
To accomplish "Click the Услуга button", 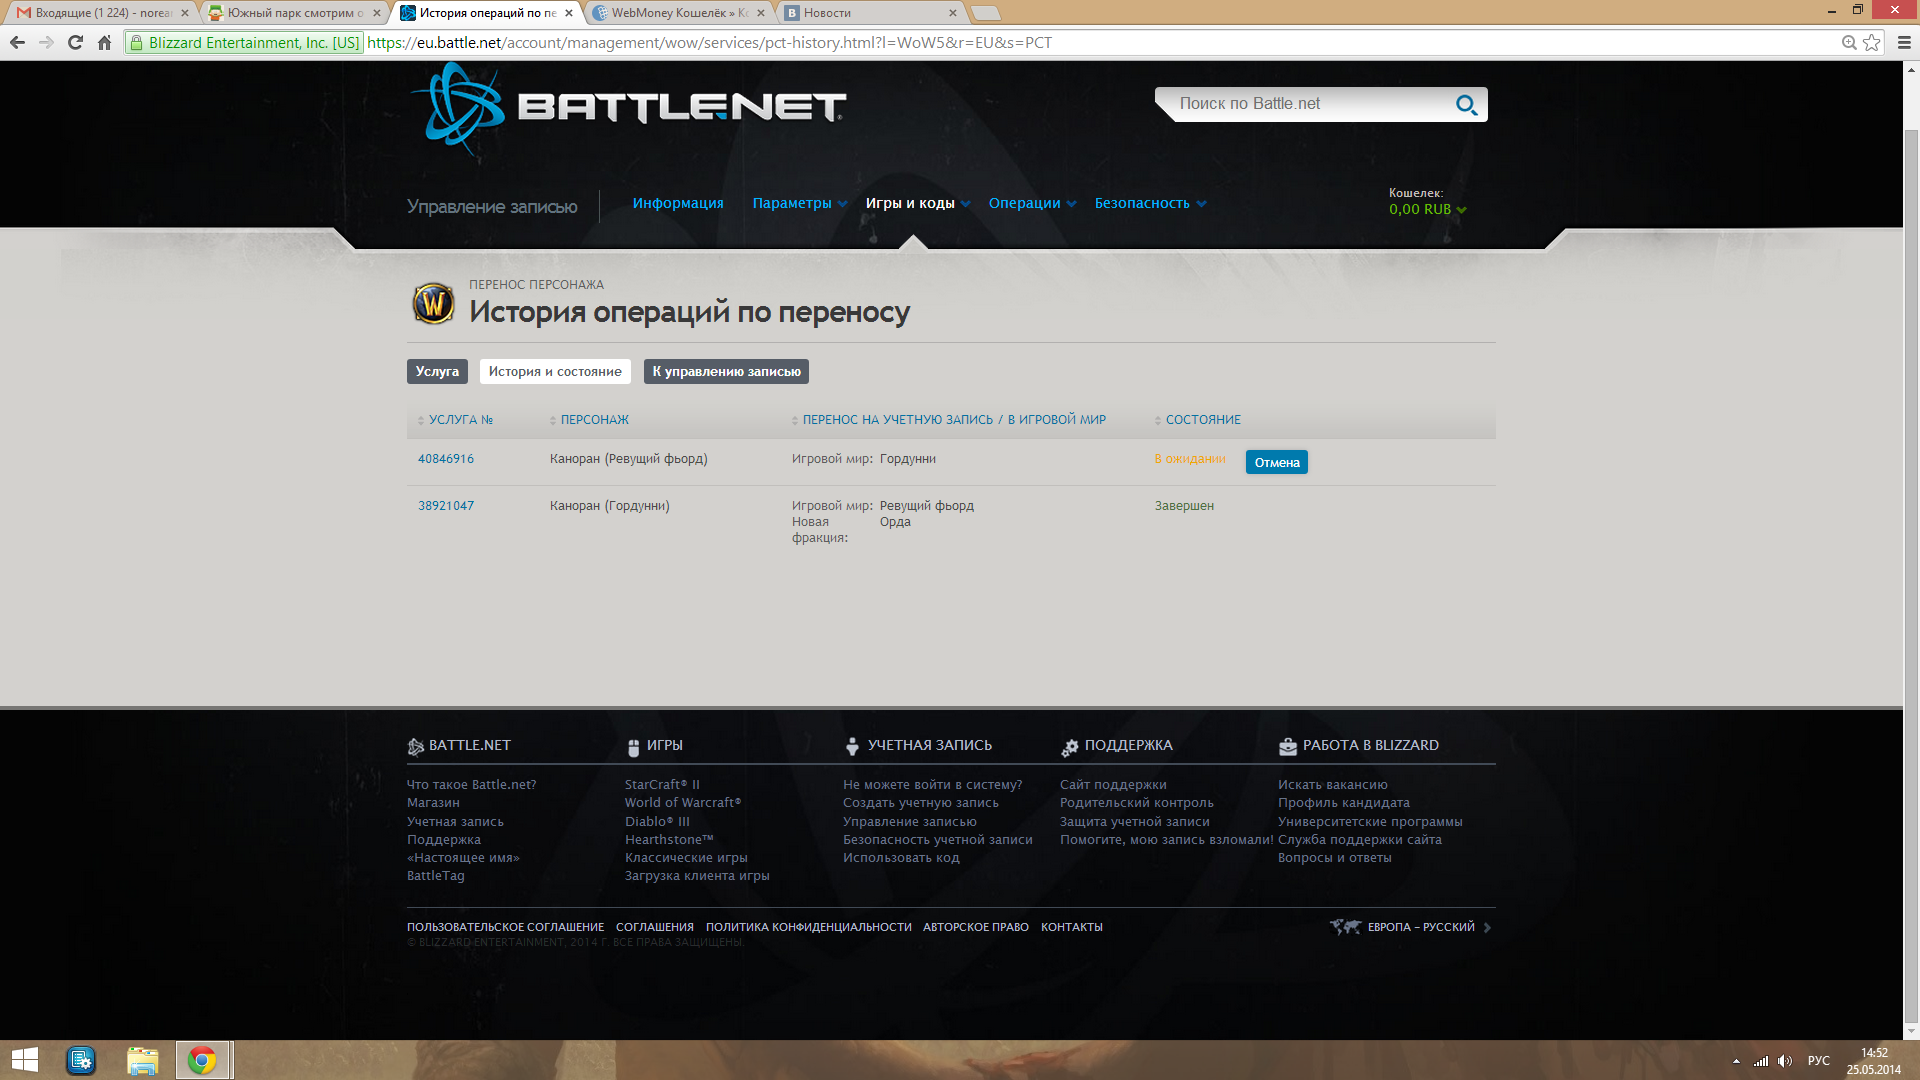I will (437, 371).
